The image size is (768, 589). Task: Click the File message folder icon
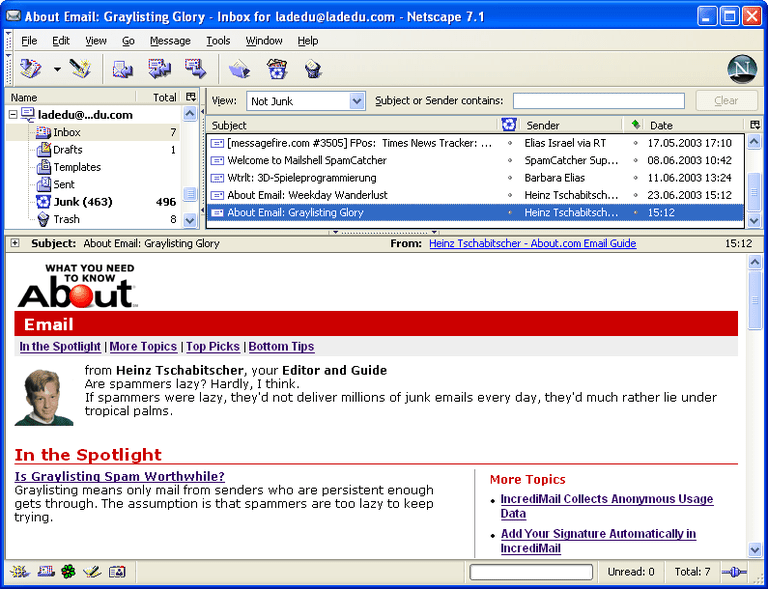point(240,69)
